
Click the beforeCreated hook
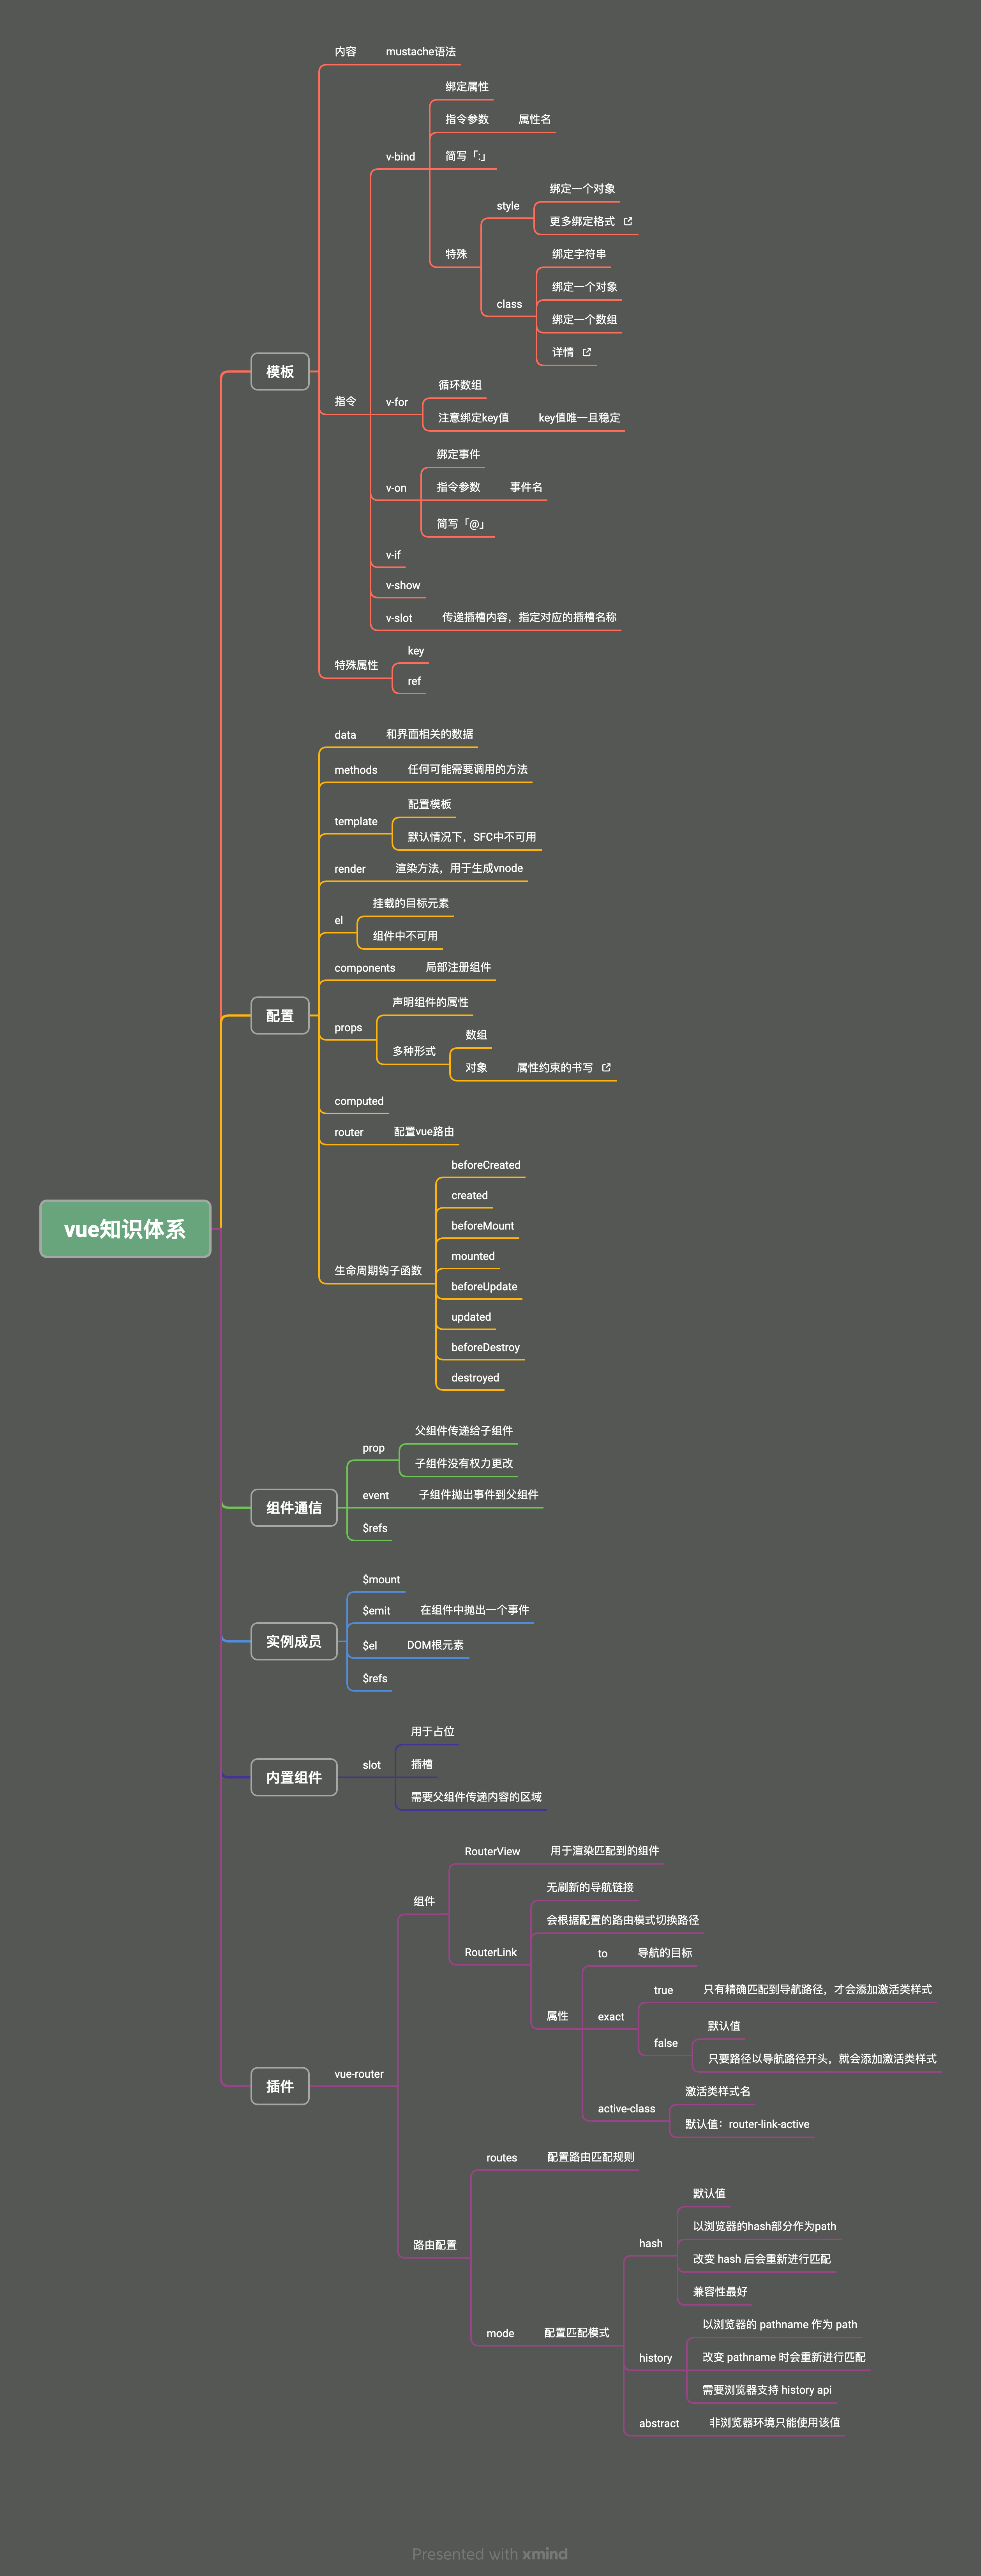486,1165
